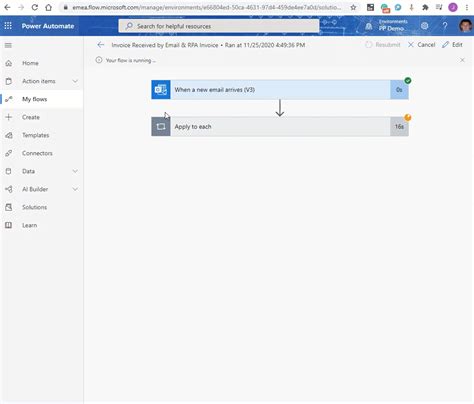
Task: Click the Your flow is running info icon
Action: point(99,60)
